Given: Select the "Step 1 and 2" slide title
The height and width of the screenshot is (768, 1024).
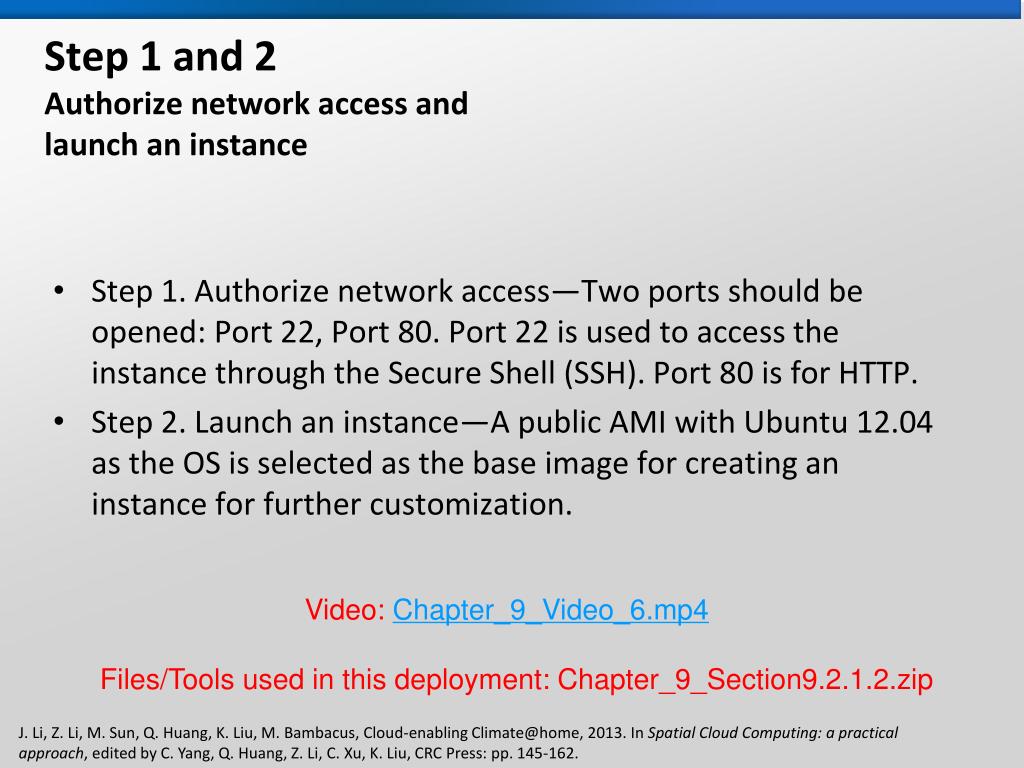Looking at the screenshot, I should 160,57.
